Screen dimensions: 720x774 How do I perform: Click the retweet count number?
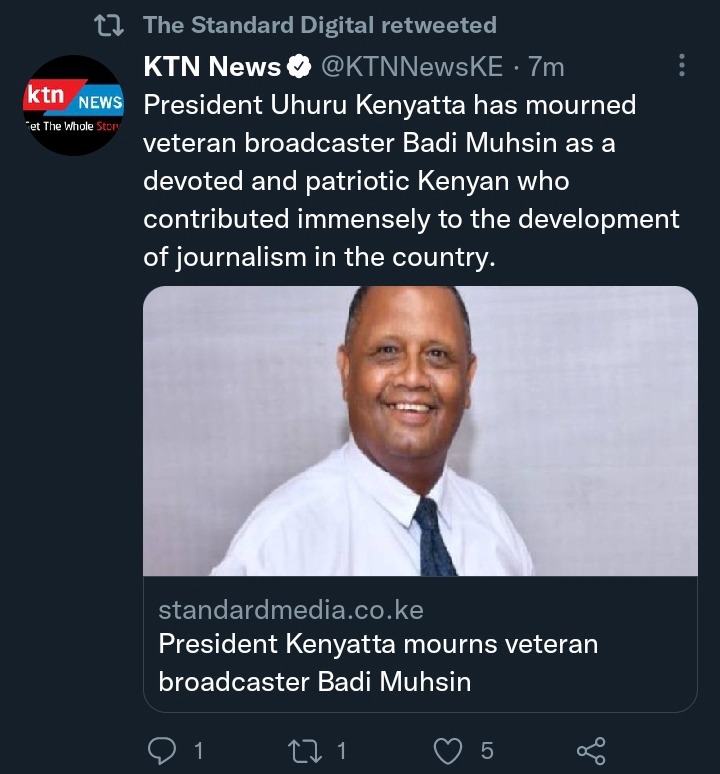(341, 751)
